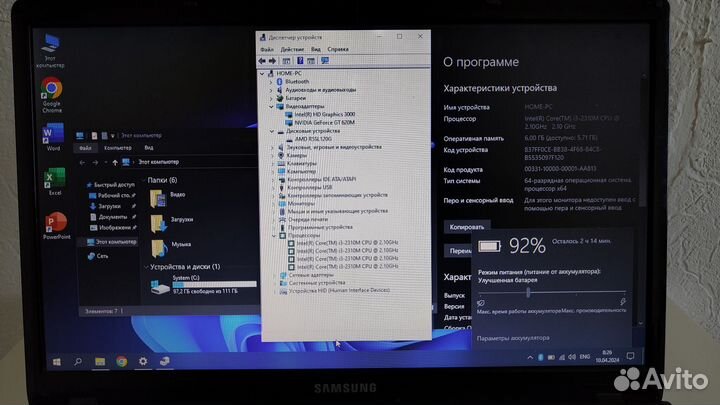Select Мониторы device category
The height and width of the screenshot is (405, 720).
pos(297,203)
